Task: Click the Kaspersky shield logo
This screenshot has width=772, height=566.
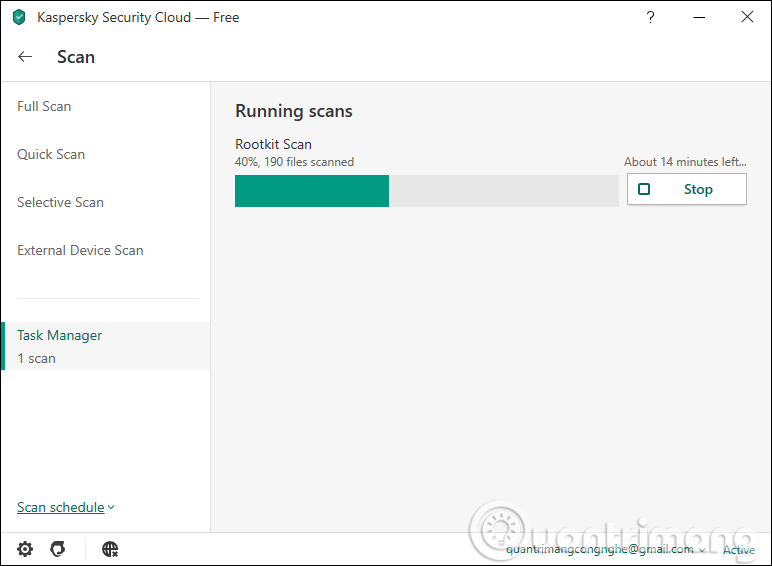Action: [19, 17]
